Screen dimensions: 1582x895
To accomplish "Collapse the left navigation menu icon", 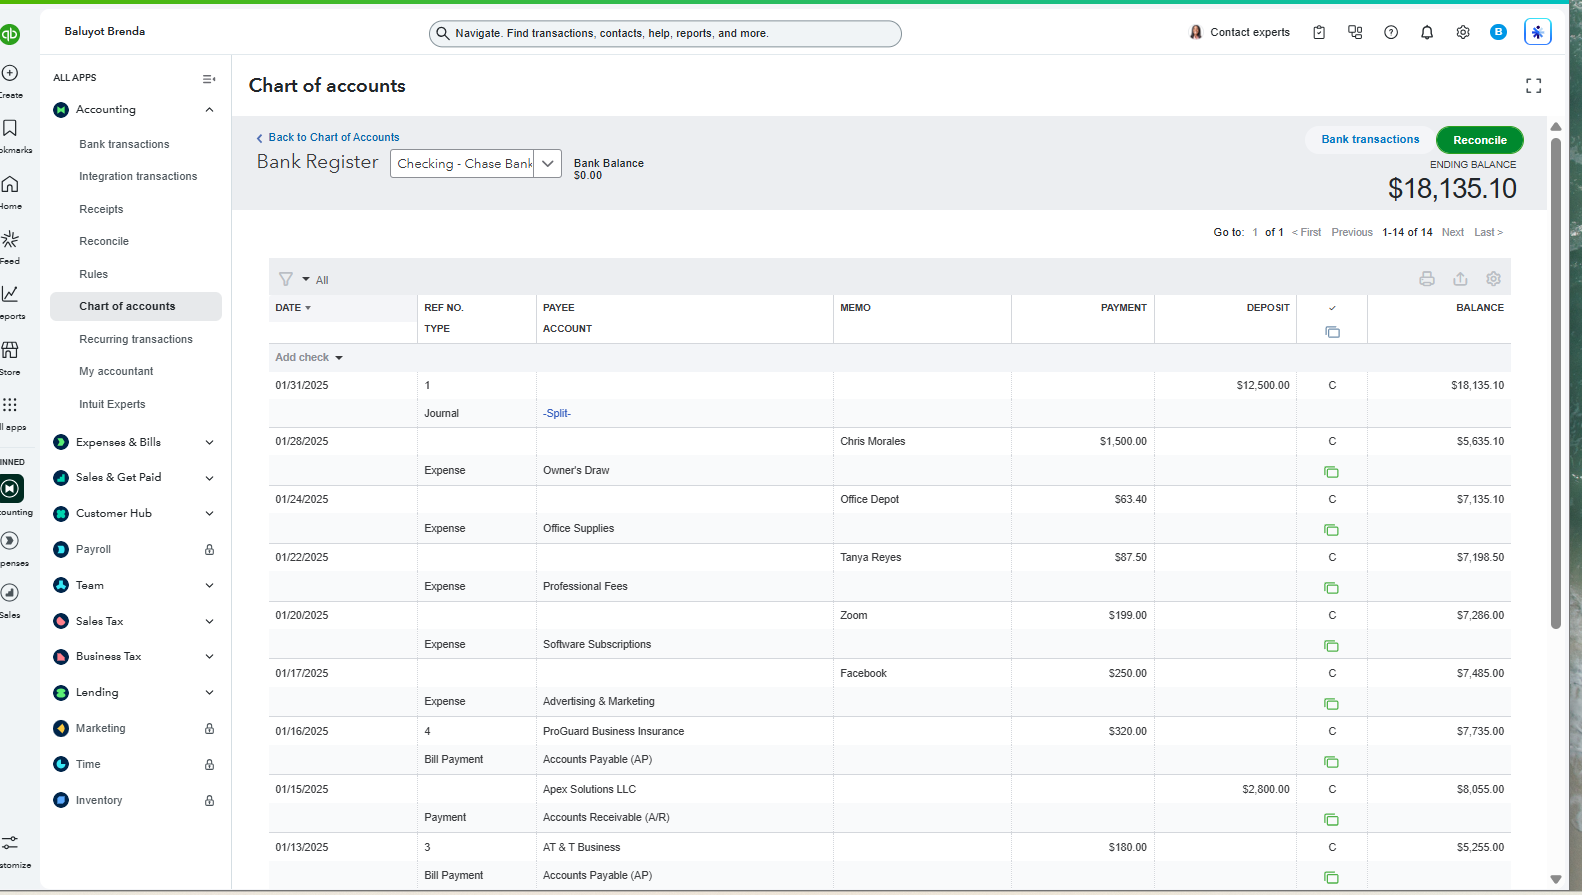I will 209,79.
